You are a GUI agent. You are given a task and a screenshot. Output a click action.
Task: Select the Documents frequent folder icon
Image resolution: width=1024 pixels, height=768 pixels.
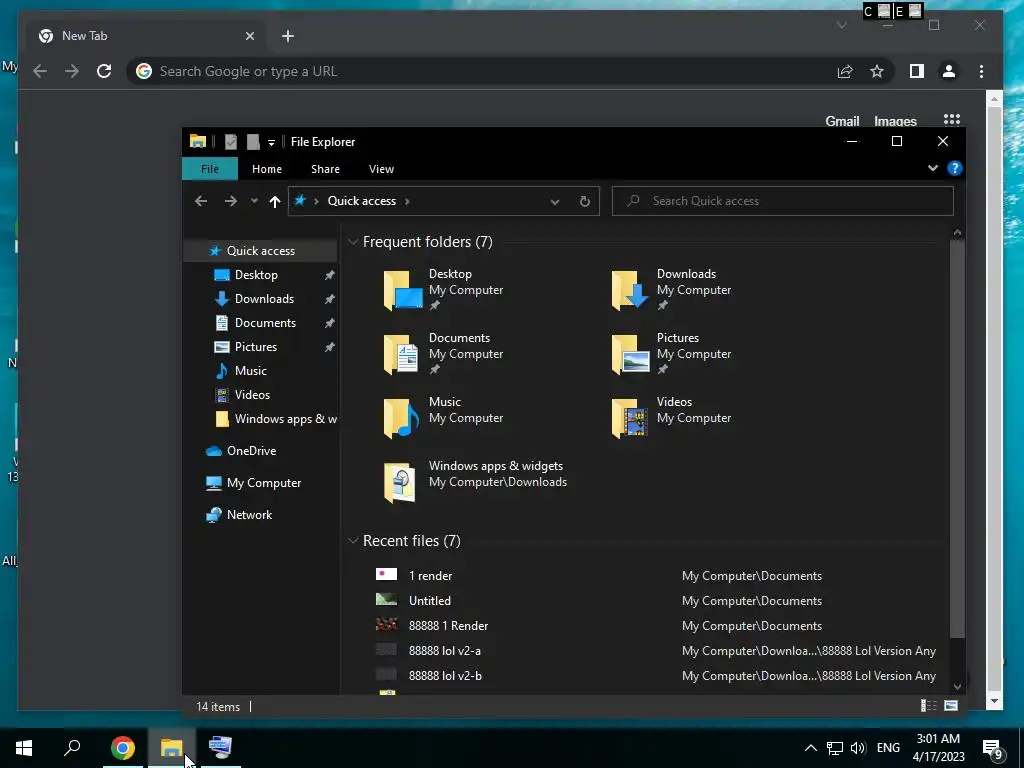401,354
